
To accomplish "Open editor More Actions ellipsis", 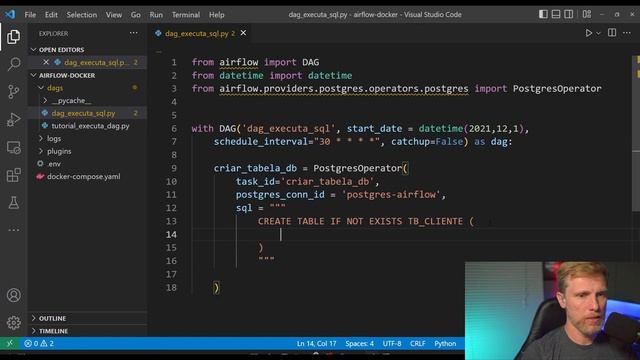I will pyautogui.click(x=627, y=33).
